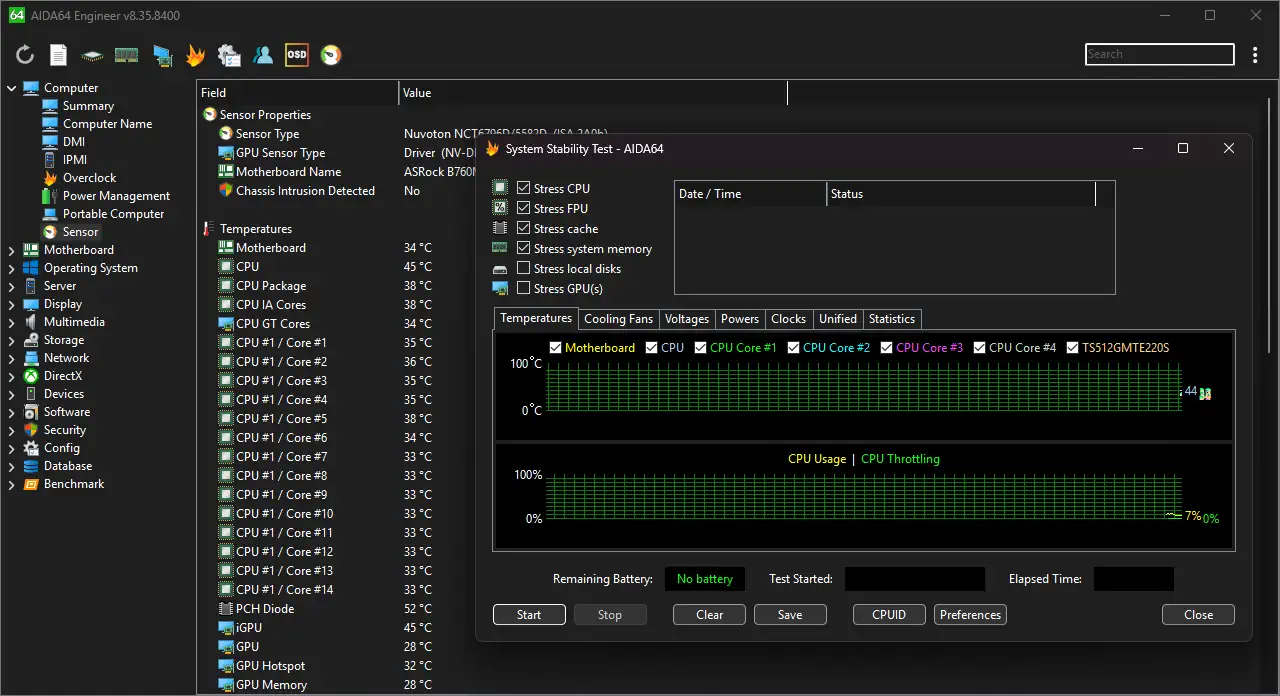Expand the Benchmark tree node
The height and width of the screenshot is (696, 1280).
[x=12, y=484]
